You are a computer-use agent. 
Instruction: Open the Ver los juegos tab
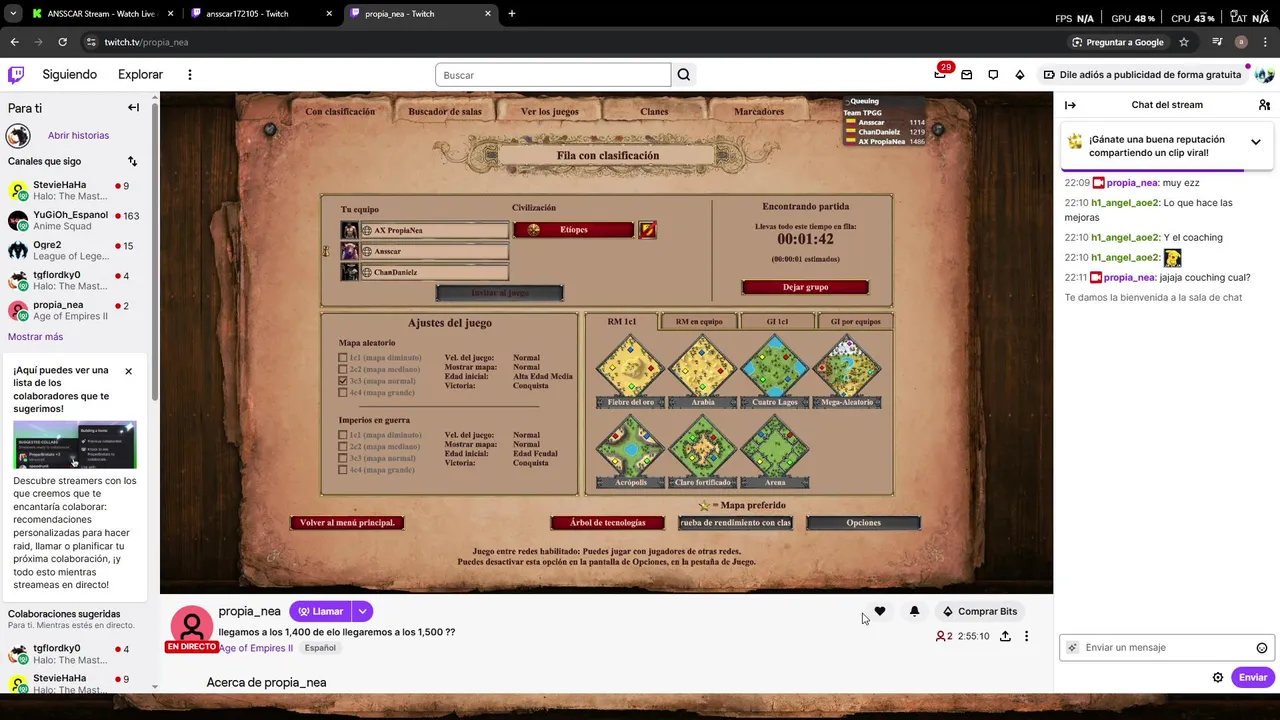pyautogui.click(x=550, y=112)
